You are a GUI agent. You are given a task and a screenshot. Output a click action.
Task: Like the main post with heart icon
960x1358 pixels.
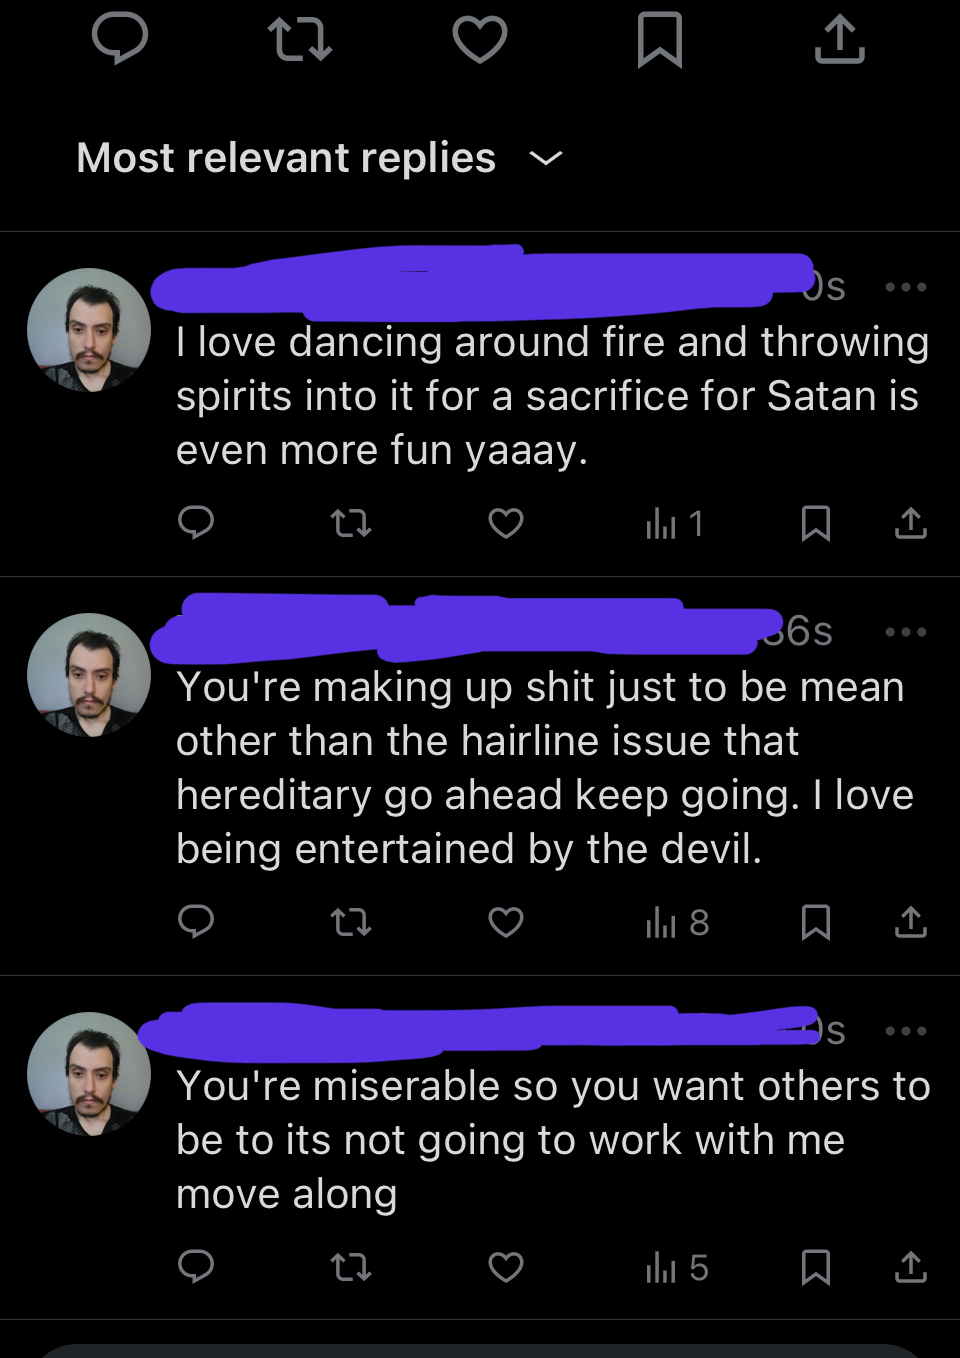tap(480, 40)
